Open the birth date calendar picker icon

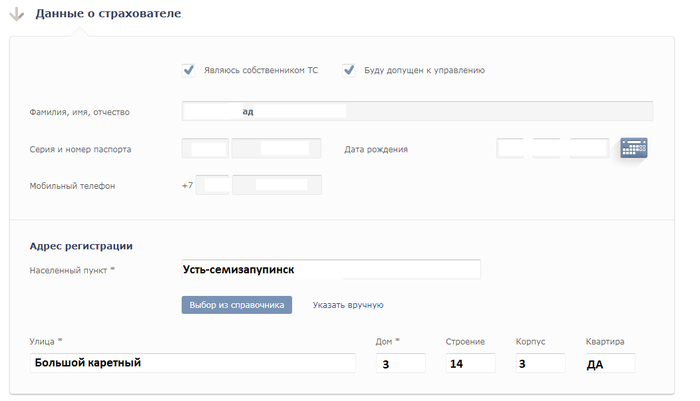point(634,148)
